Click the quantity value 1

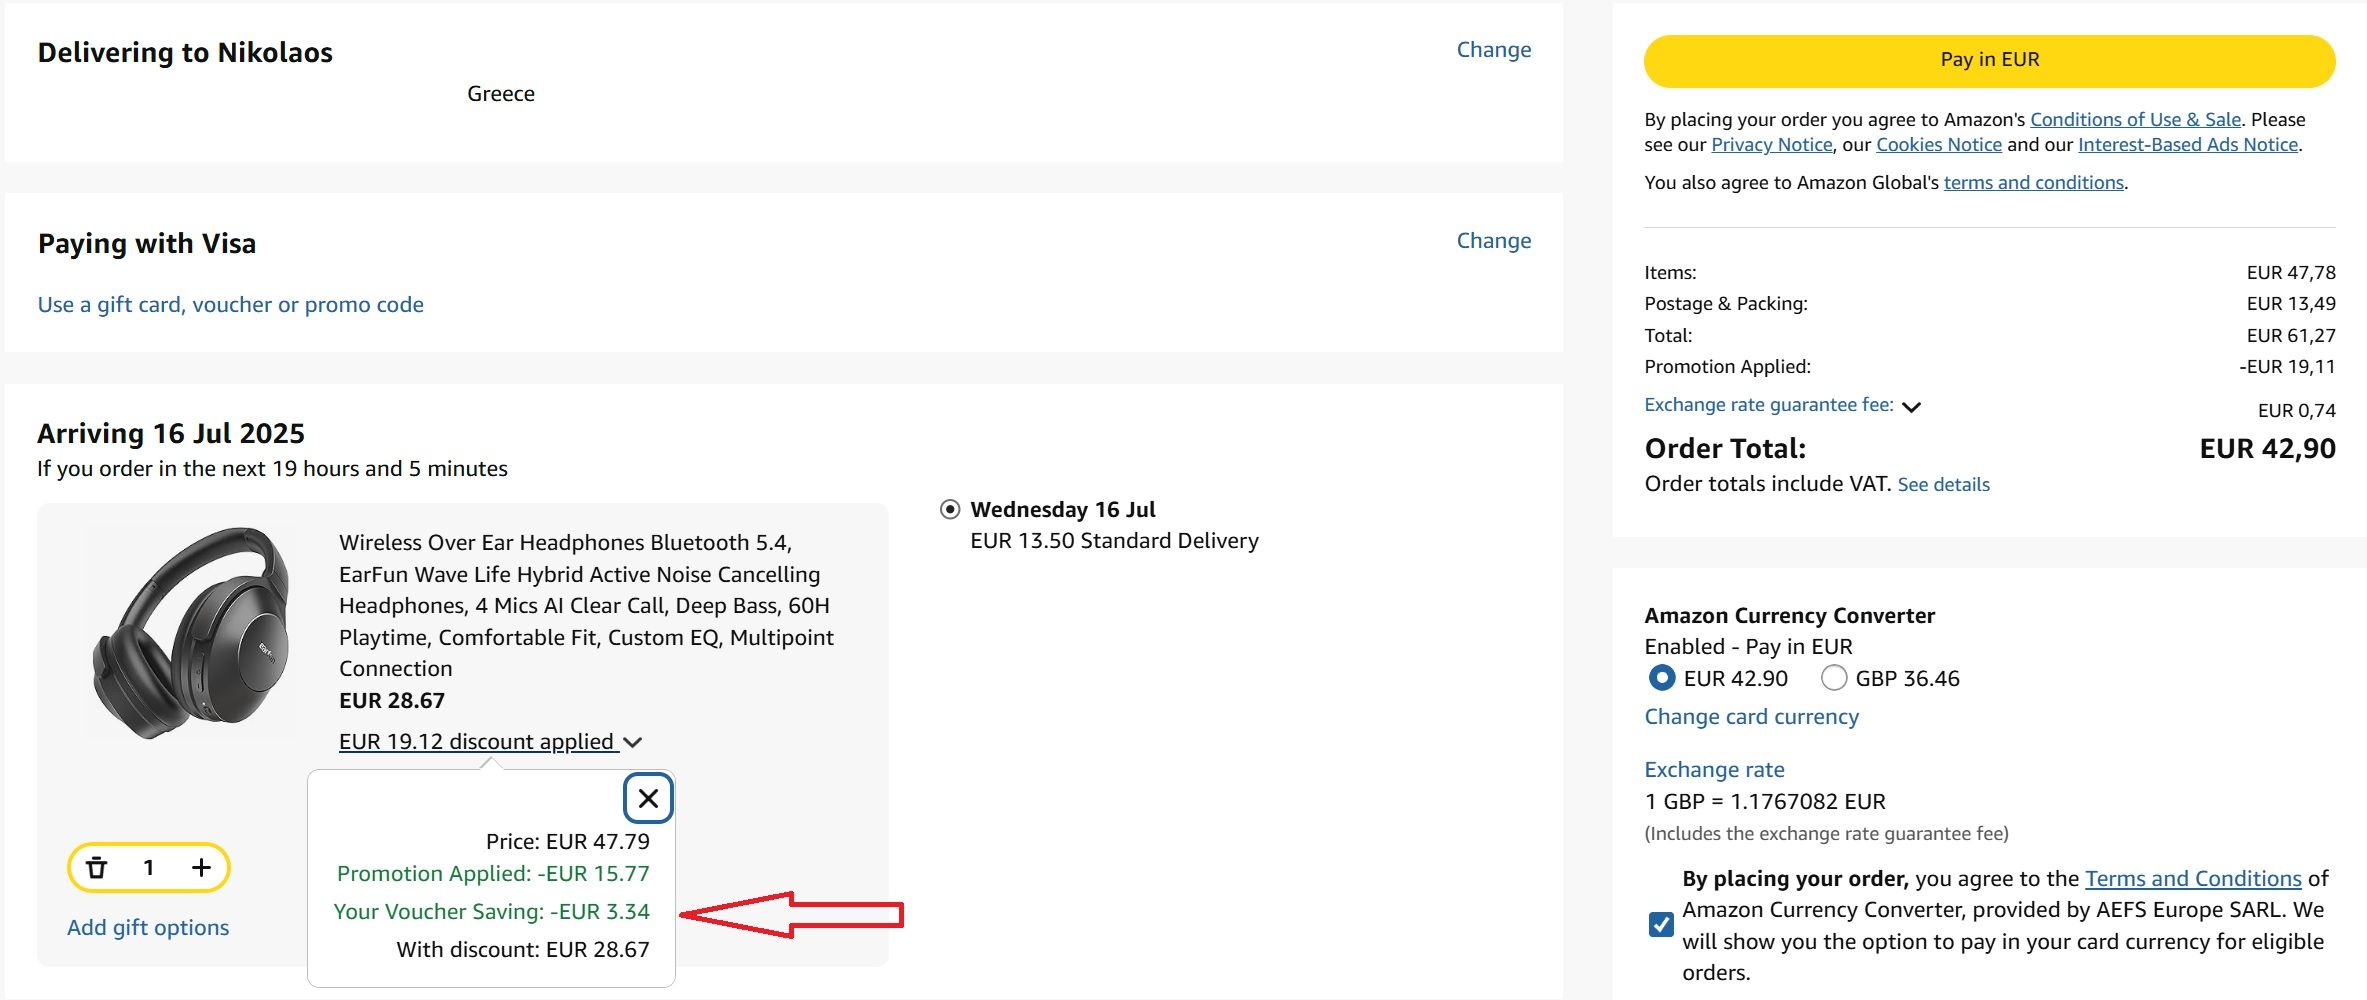pyautogui.click(x=148, y=868)
